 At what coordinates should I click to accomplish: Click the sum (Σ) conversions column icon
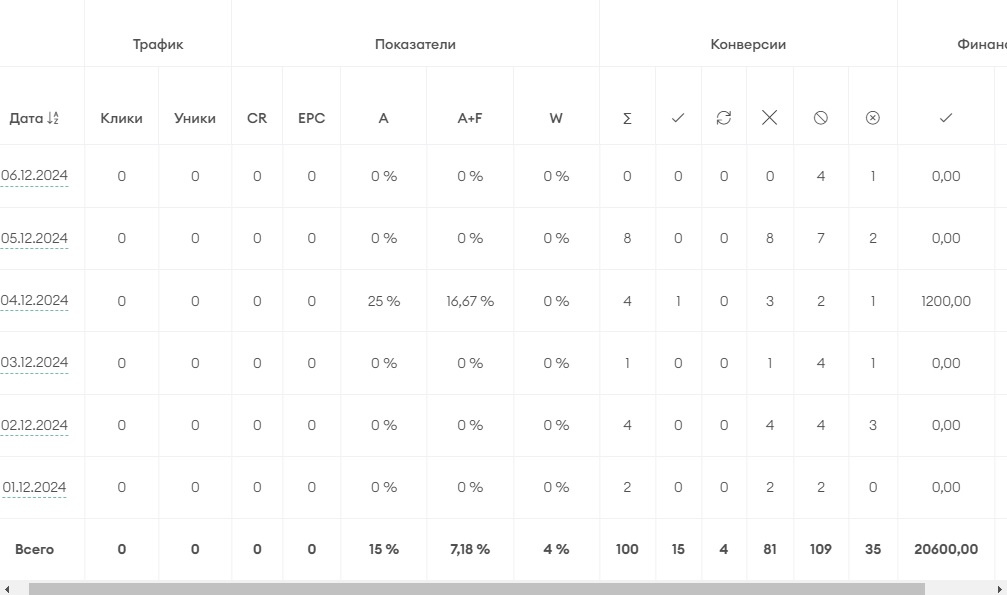[x=627, y=118]
